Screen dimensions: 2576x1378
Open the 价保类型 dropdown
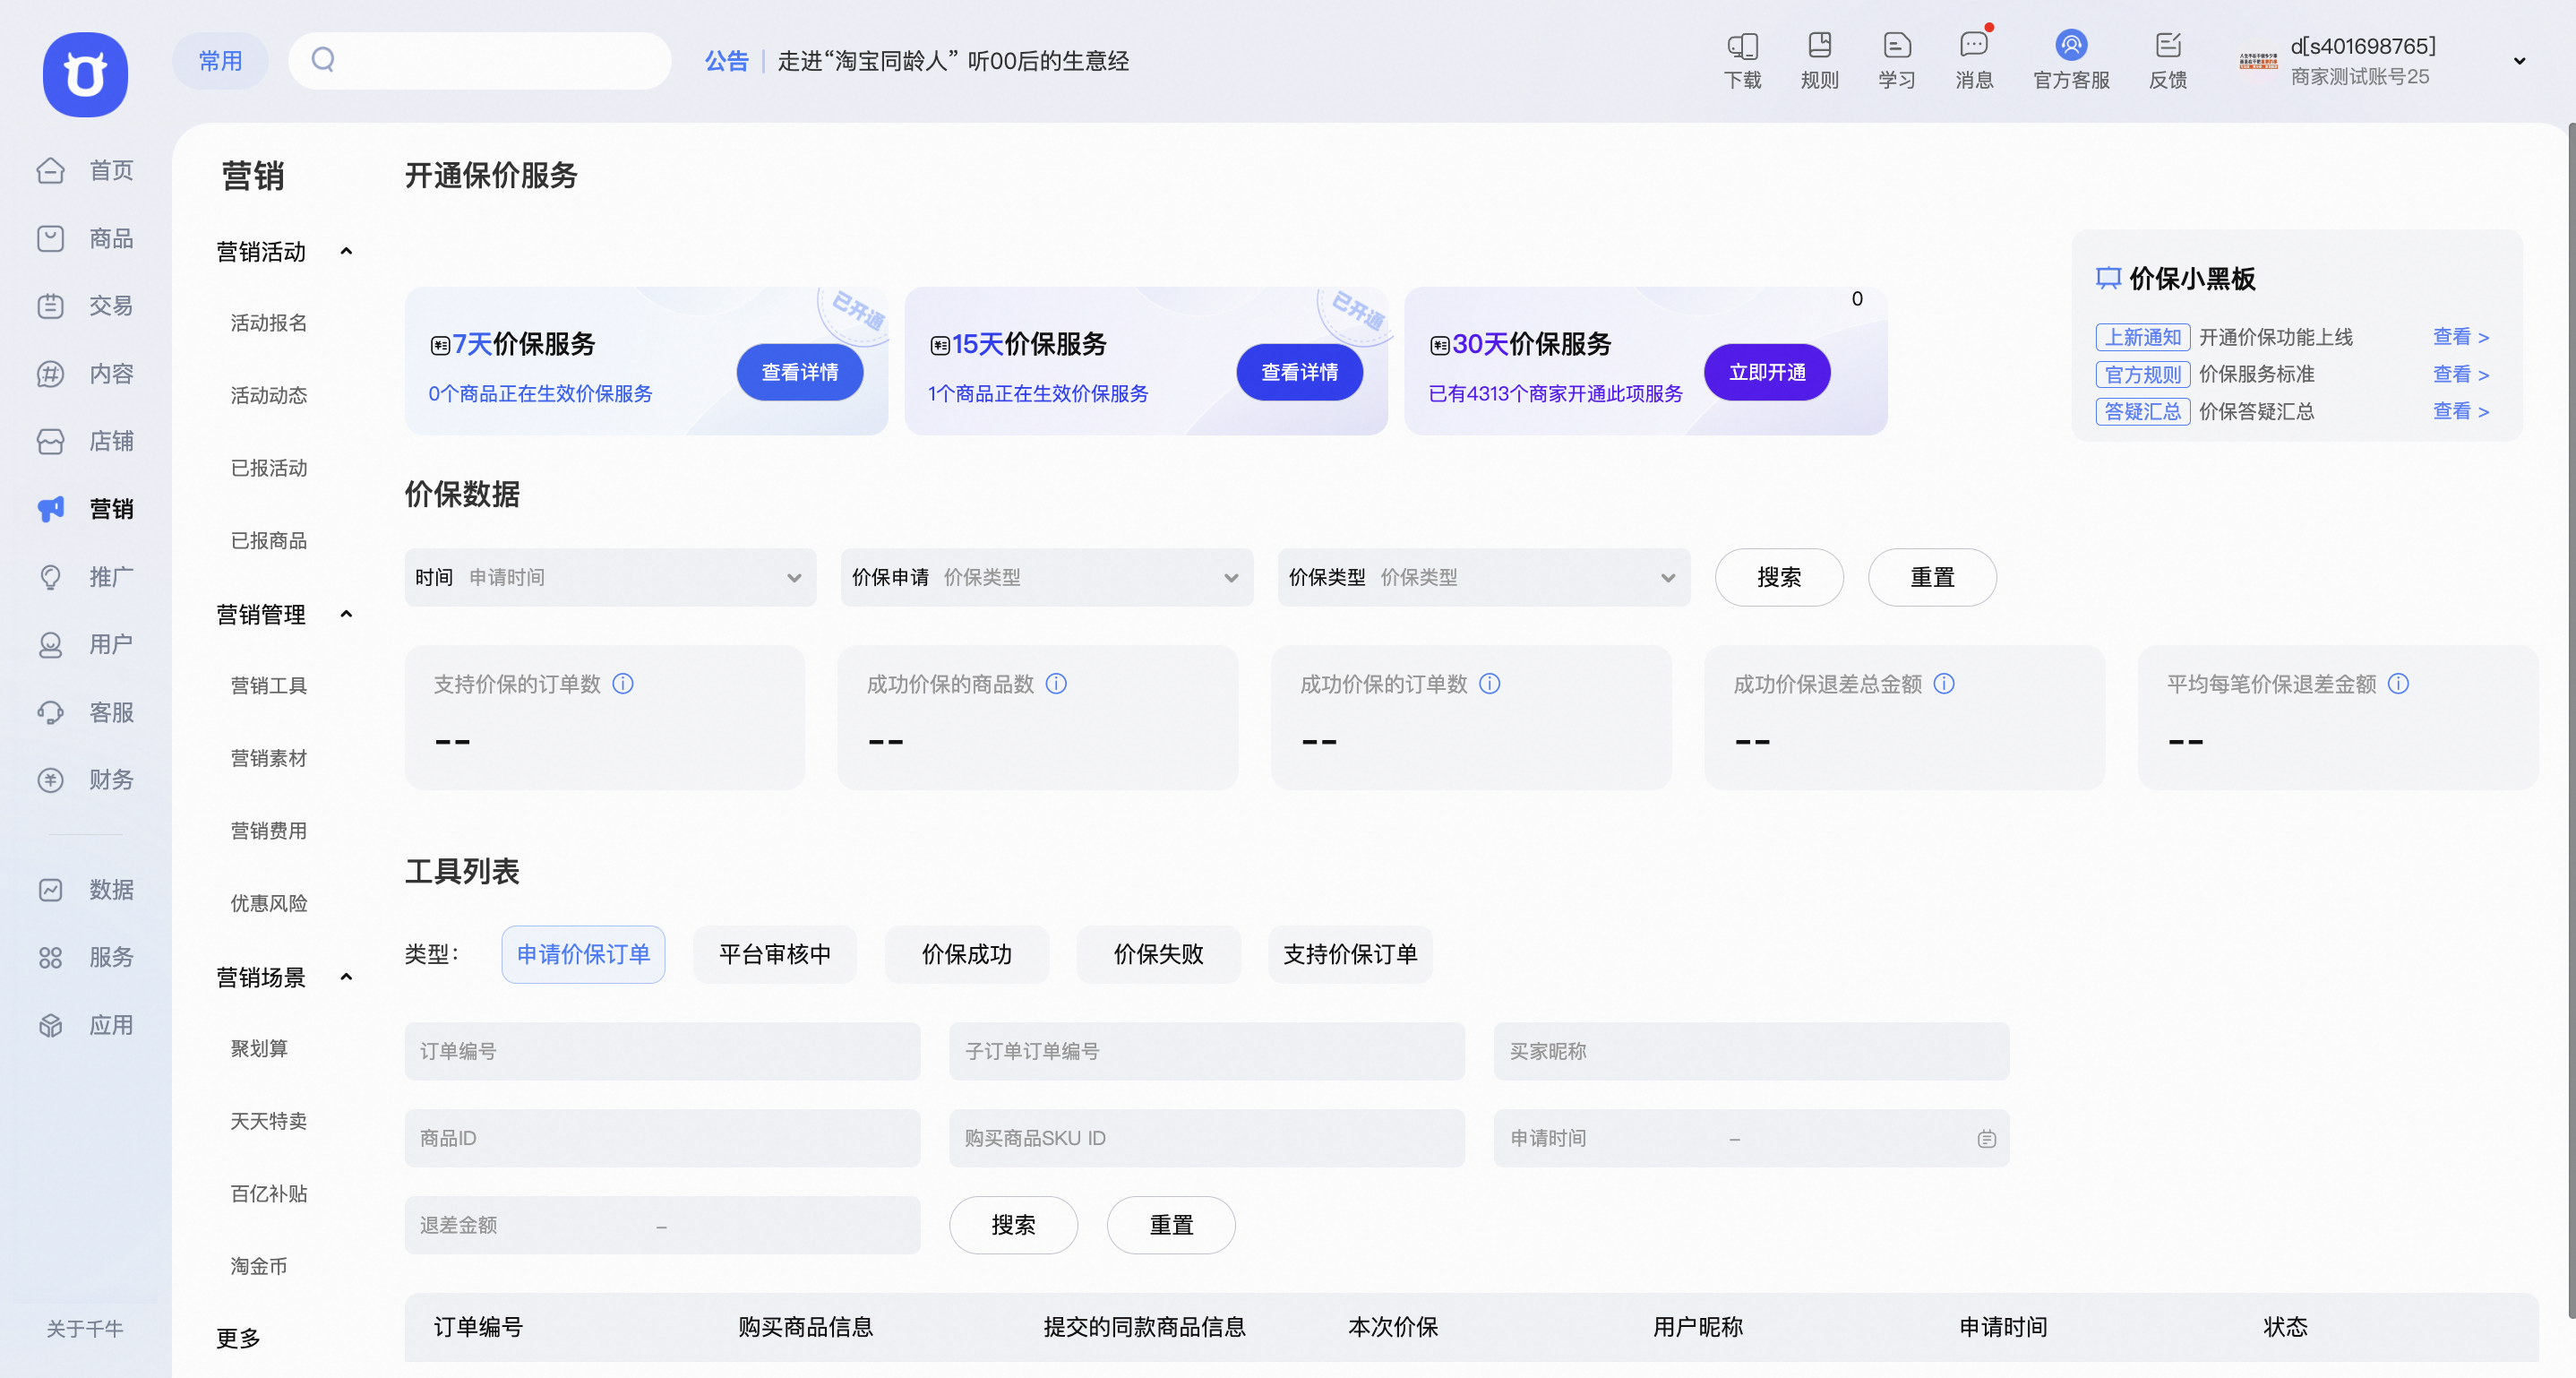tap(1483, 577)
